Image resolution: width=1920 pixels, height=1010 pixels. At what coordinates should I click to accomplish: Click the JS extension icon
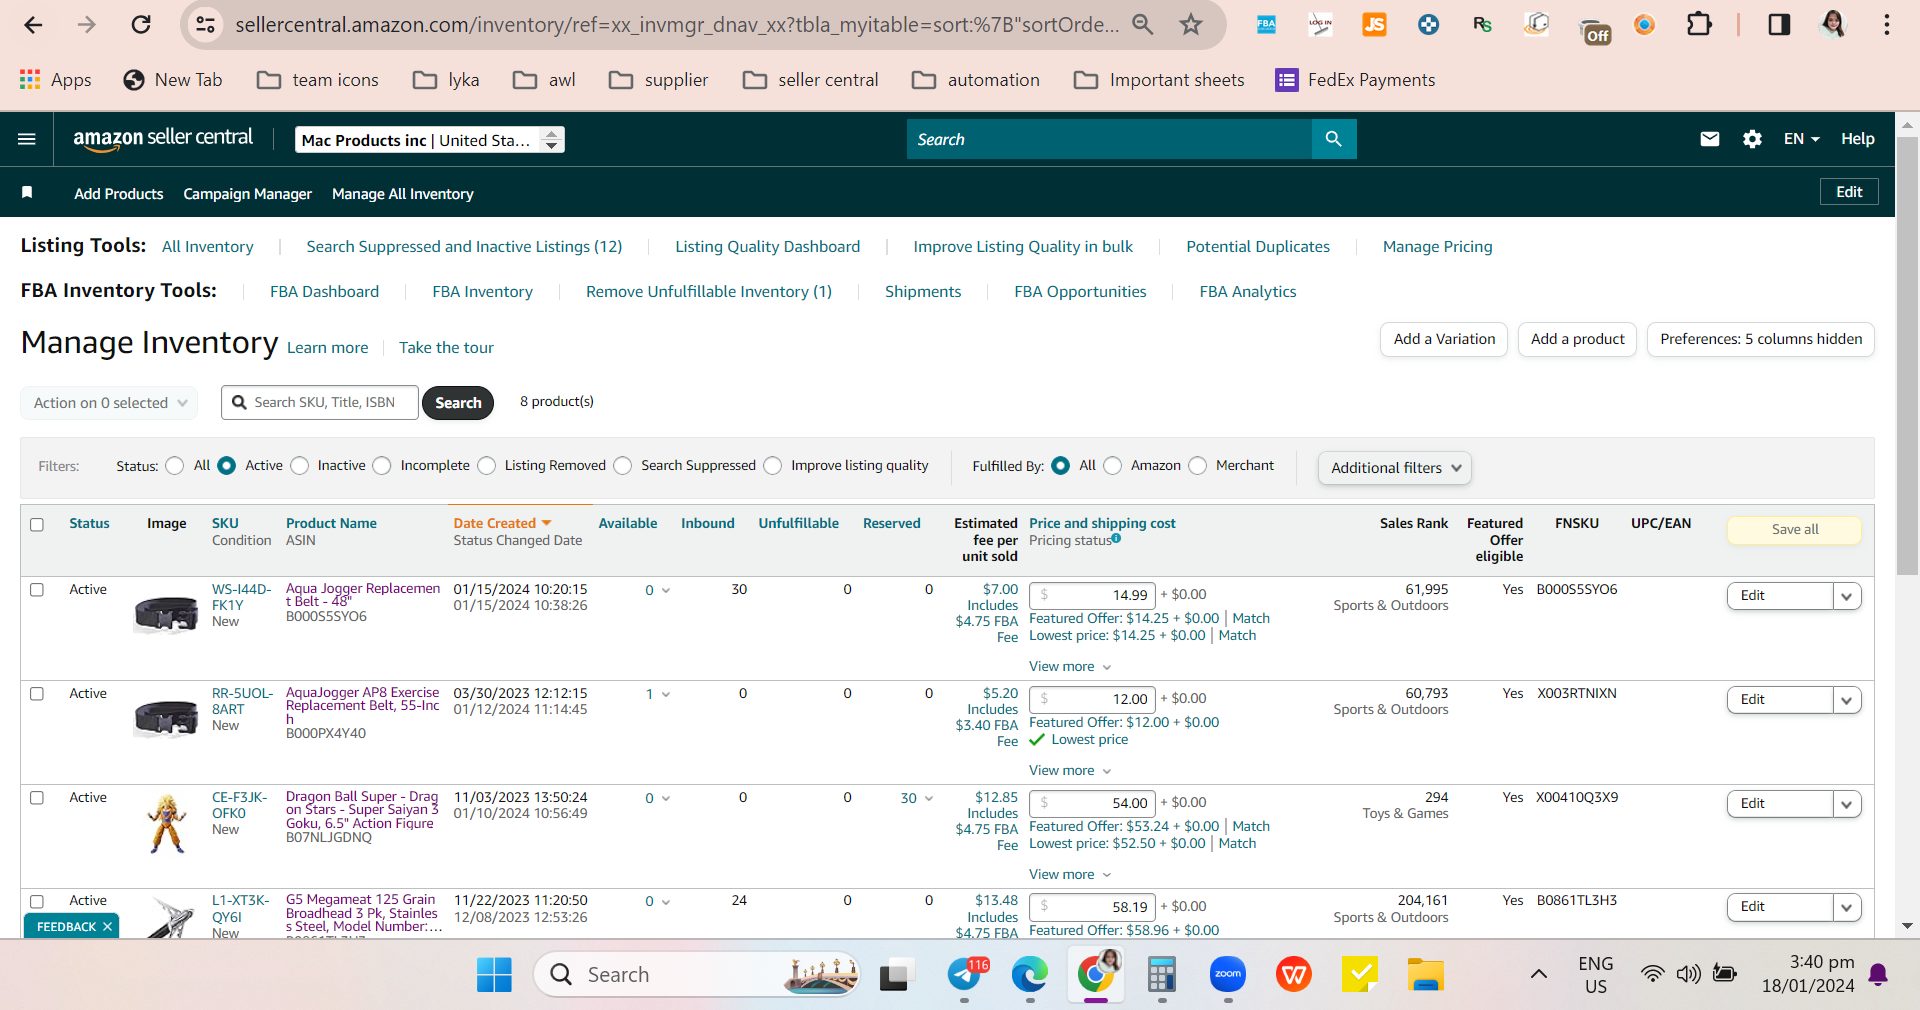point(1375,24)
